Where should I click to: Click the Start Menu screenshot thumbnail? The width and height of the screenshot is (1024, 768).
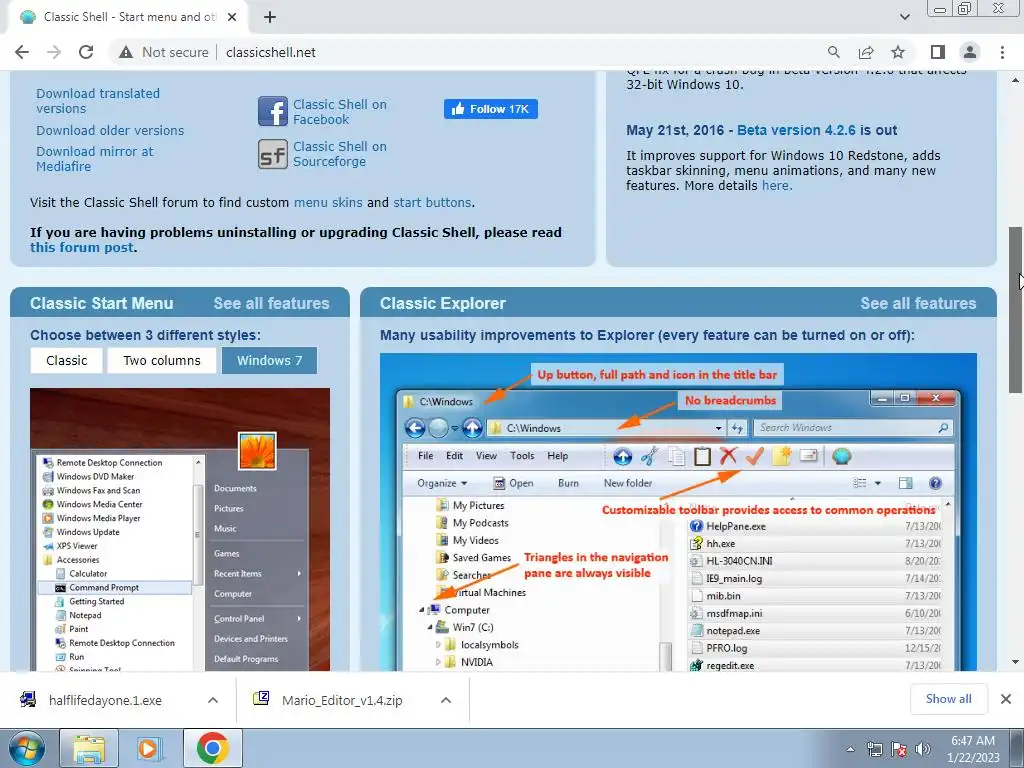tap(180, 529)
